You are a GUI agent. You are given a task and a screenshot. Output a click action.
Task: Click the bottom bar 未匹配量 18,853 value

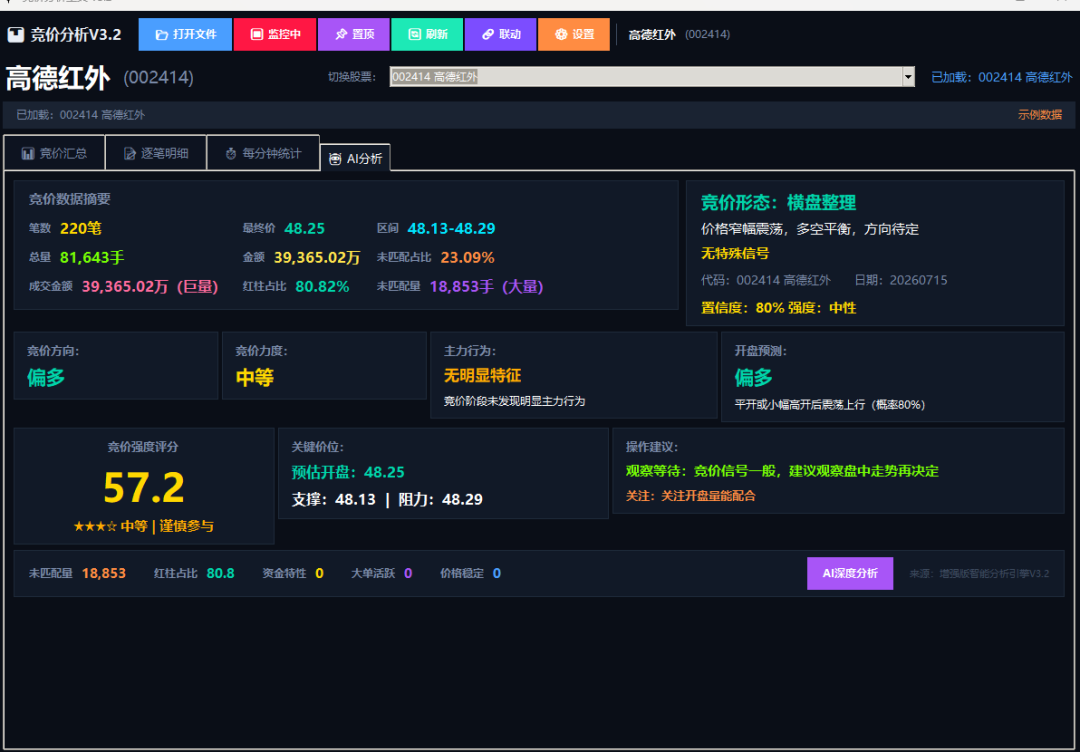(104, 573)
